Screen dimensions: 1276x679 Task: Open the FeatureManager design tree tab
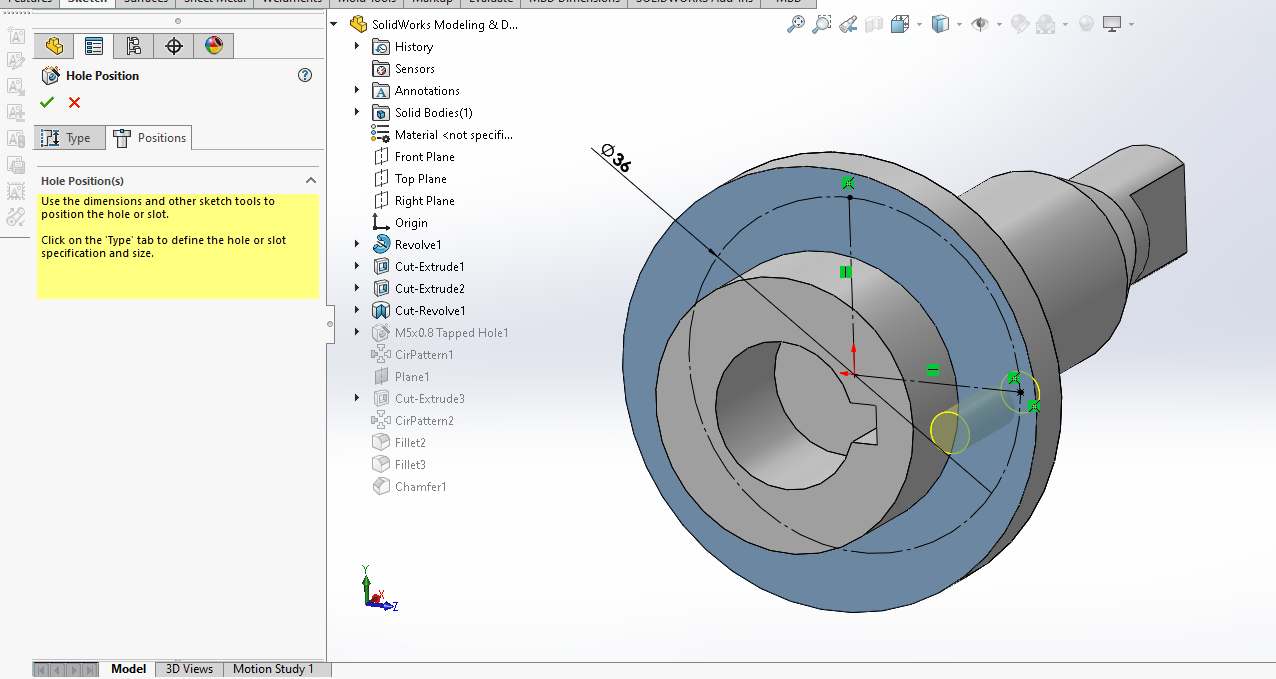pyautogui.click(x=54, y=46)
